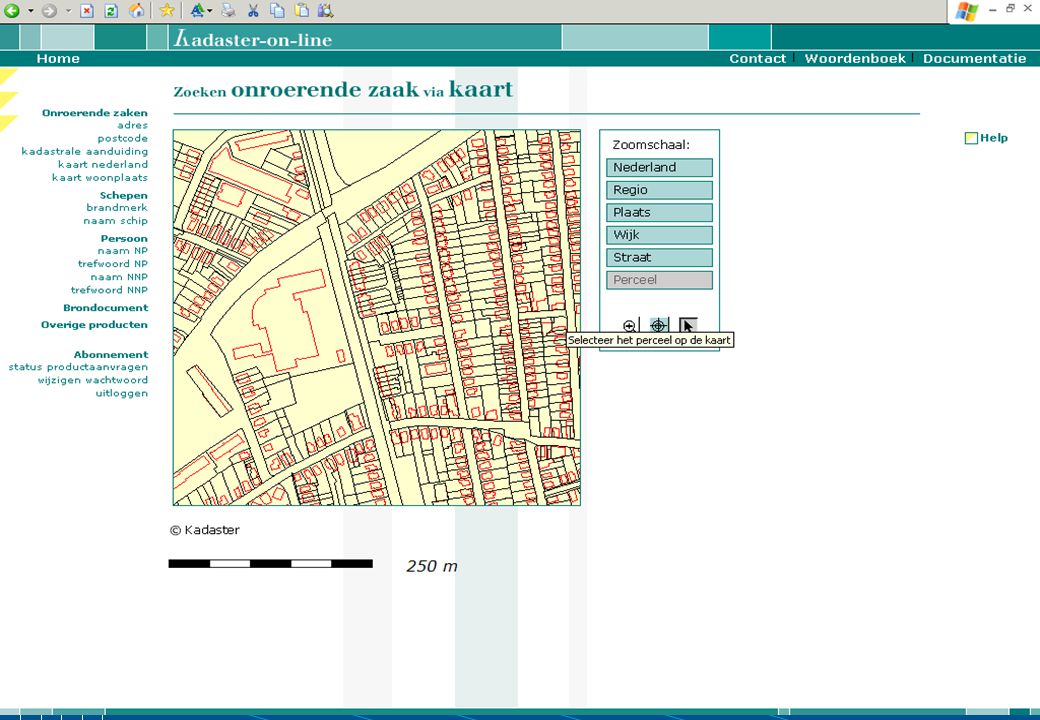Set zoom scale to Plaats
Image resolution: width=1040 pixels, height=720 pixels.
[x=659, y=212]
